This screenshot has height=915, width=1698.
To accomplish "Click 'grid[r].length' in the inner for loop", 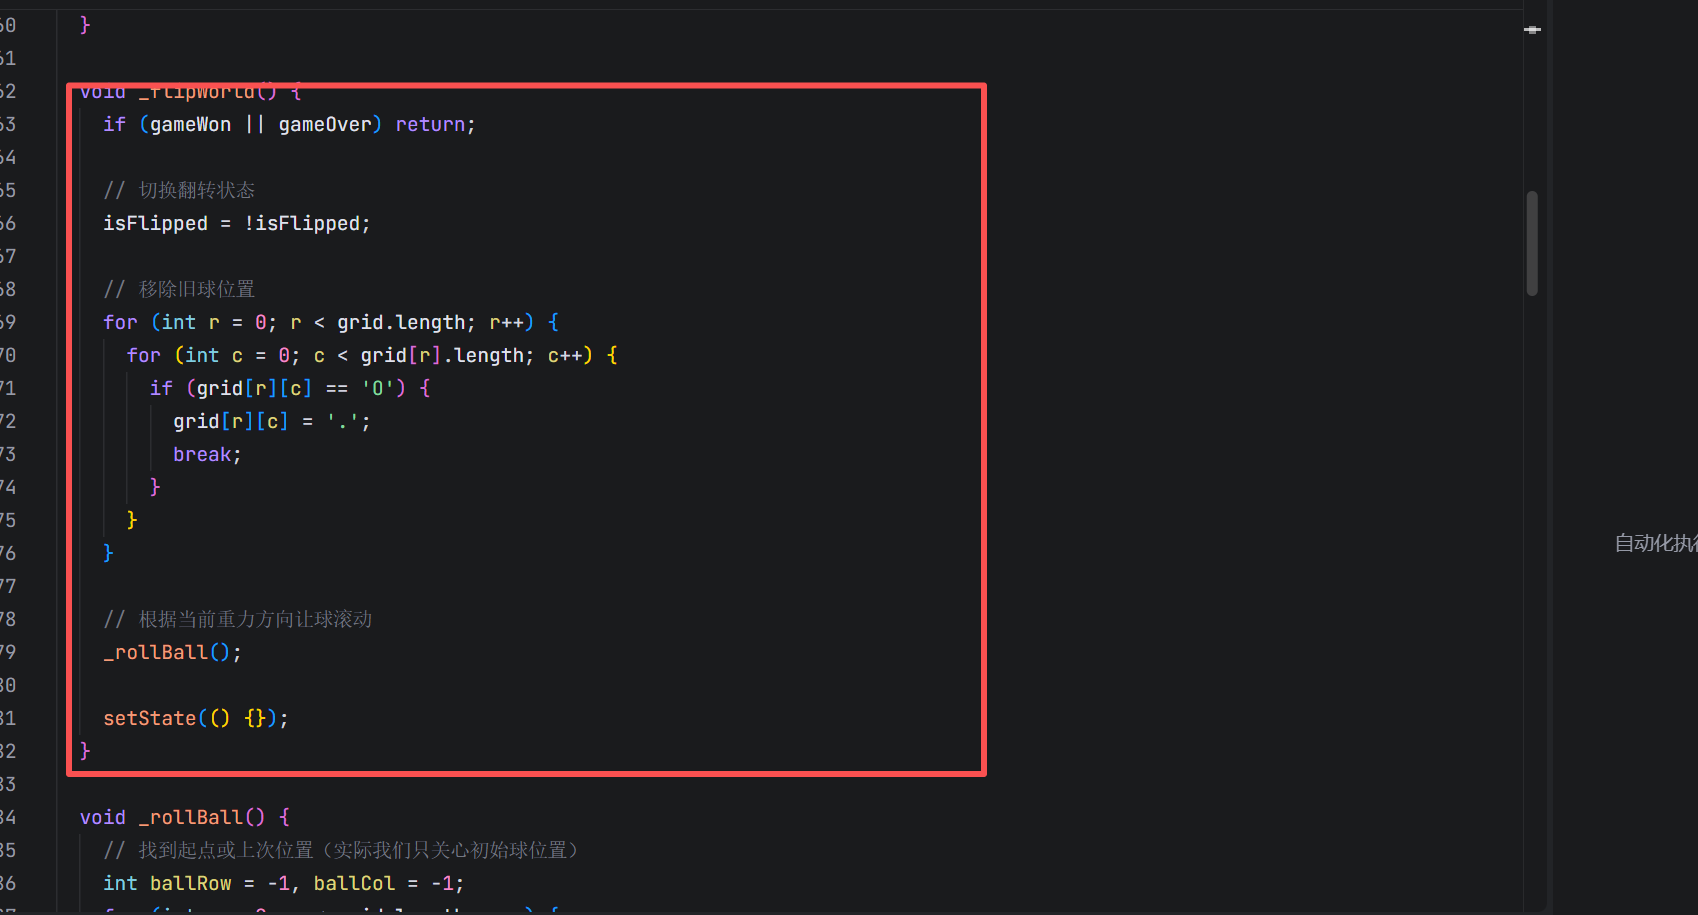I will [x=442, y=355].
